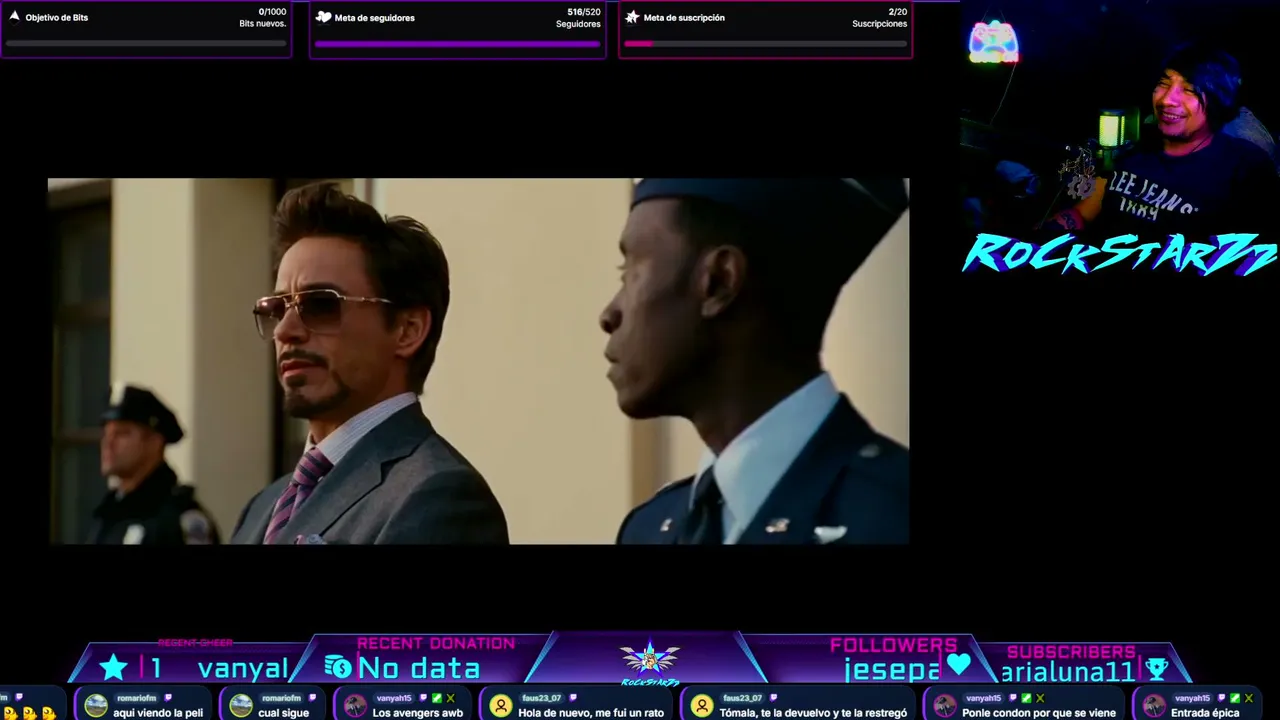The height and width of the screenshot is (720, 1280).
Task: Click the Bits goal triangle icon
Action: pyautogui.click(x=14, y=17)
